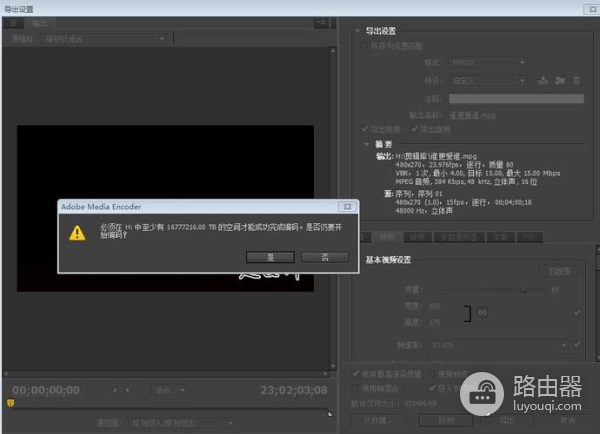Click the video settings panel scrollbar
Screen dimensions: 600x434
click(x=598, y=302)
